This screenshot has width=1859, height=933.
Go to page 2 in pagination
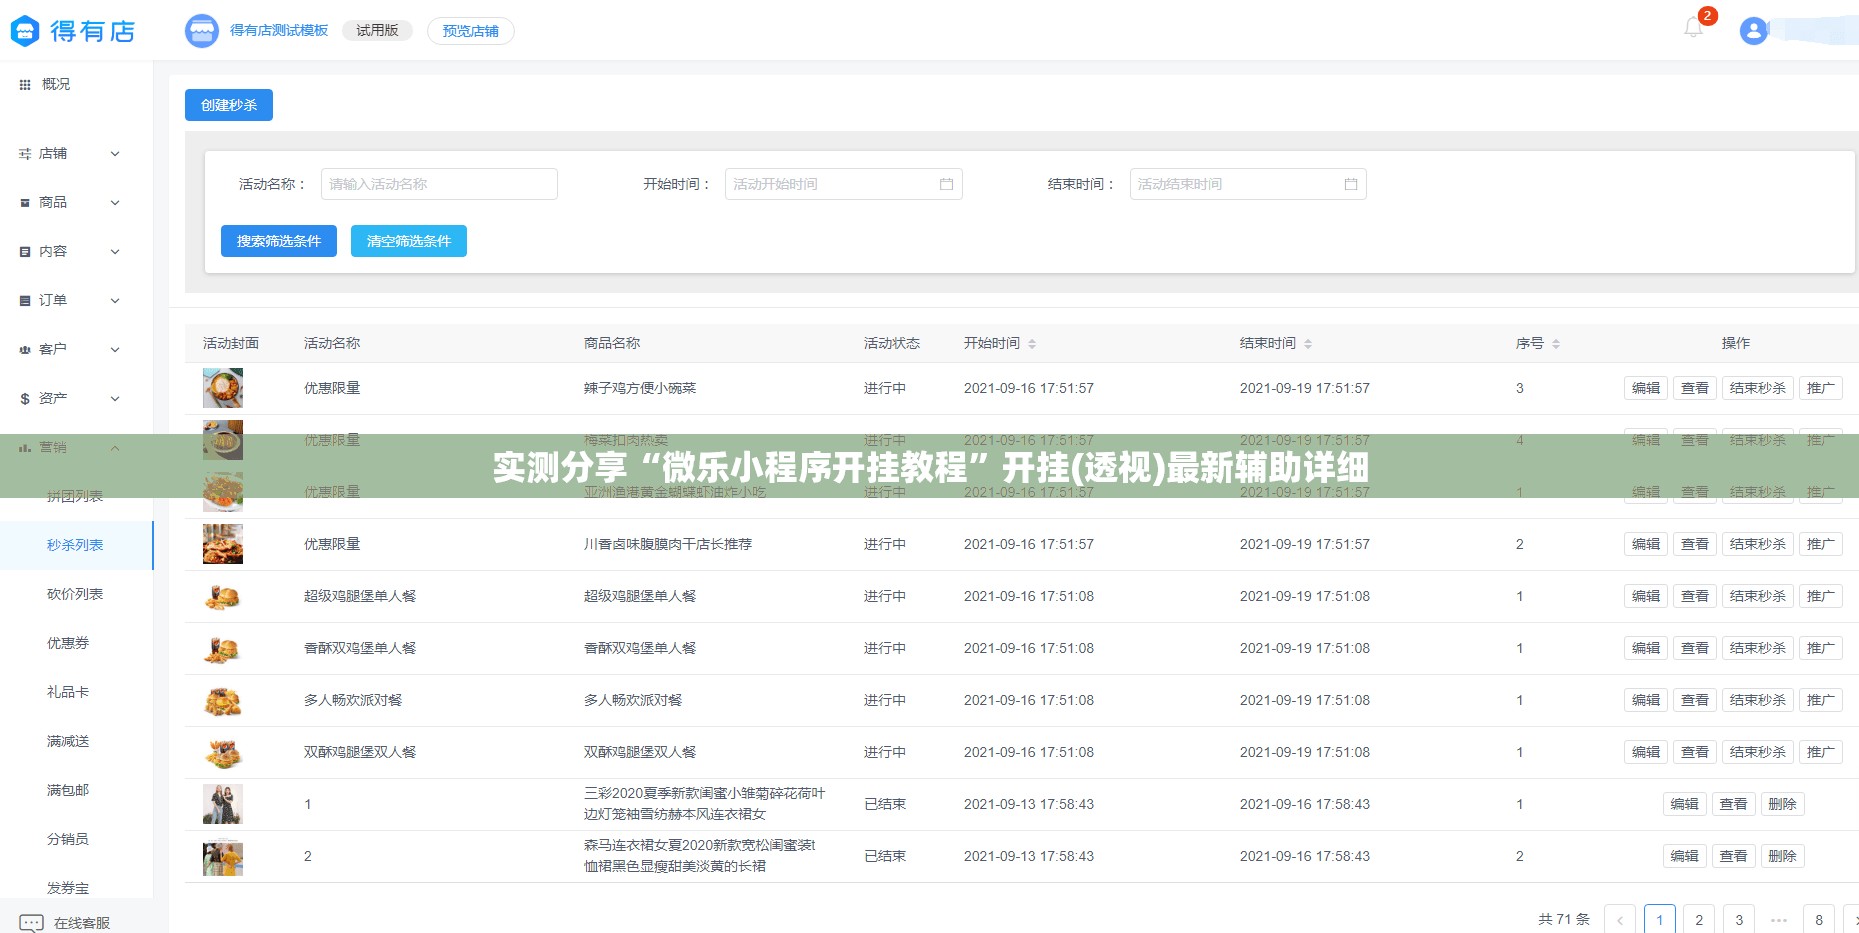point(1699,919)
